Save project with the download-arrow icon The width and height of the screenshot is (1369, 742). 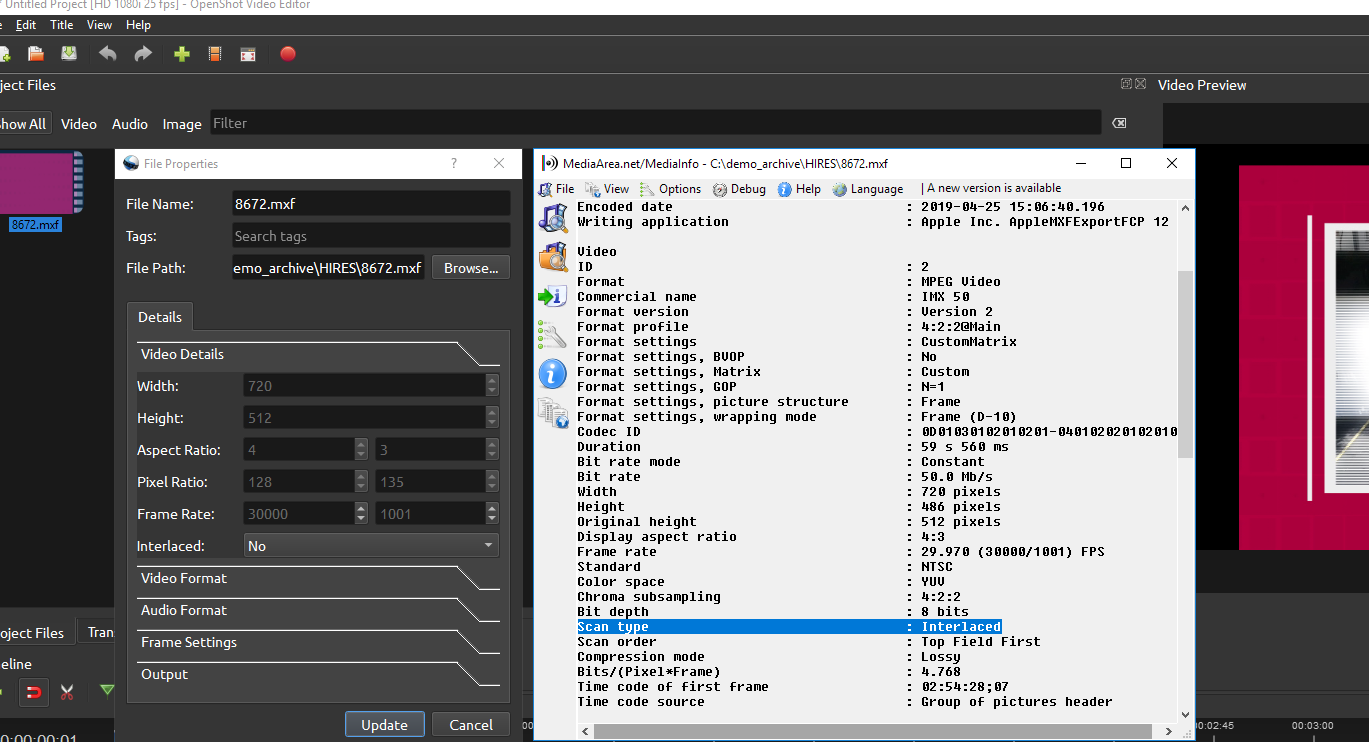pos(69,54)
